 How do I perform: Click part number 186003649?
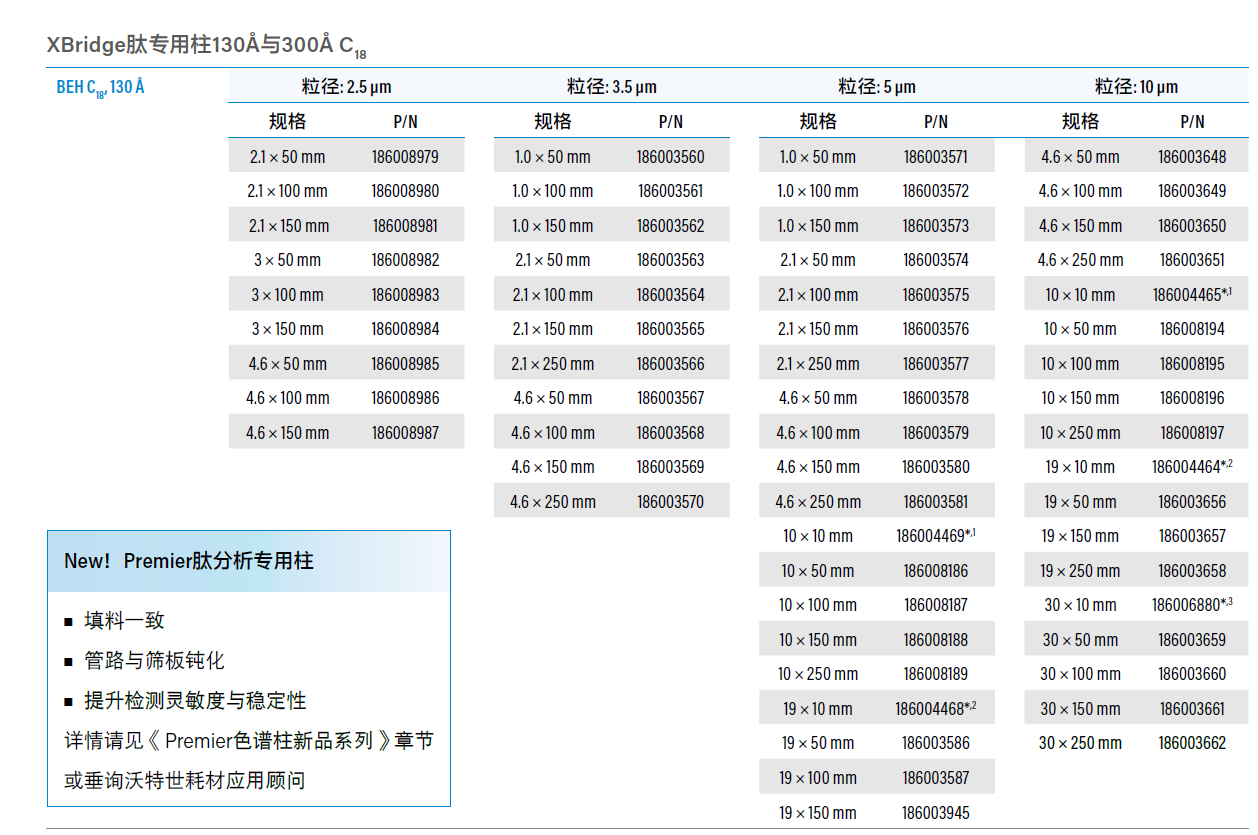1192,191
